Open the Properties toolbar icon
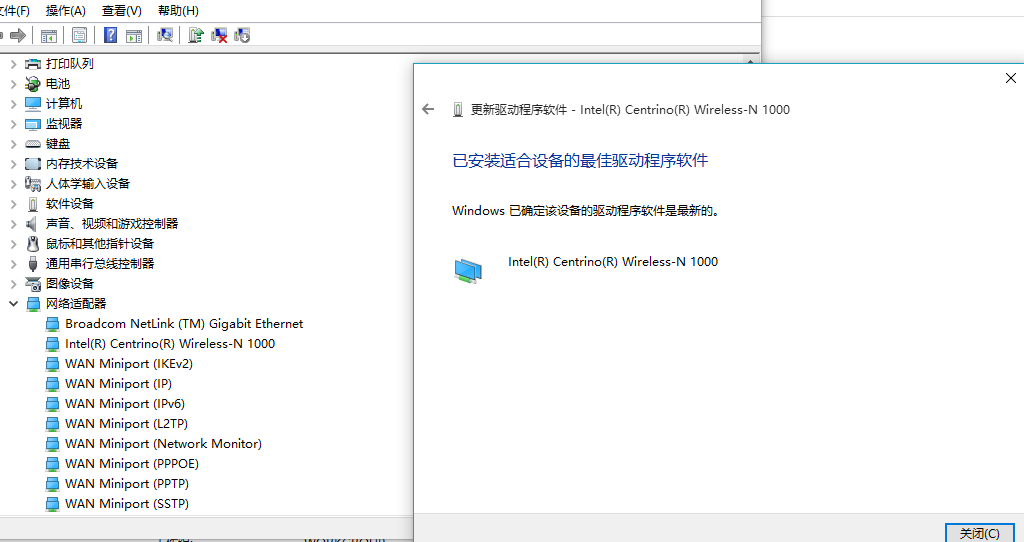 [79, 35]
